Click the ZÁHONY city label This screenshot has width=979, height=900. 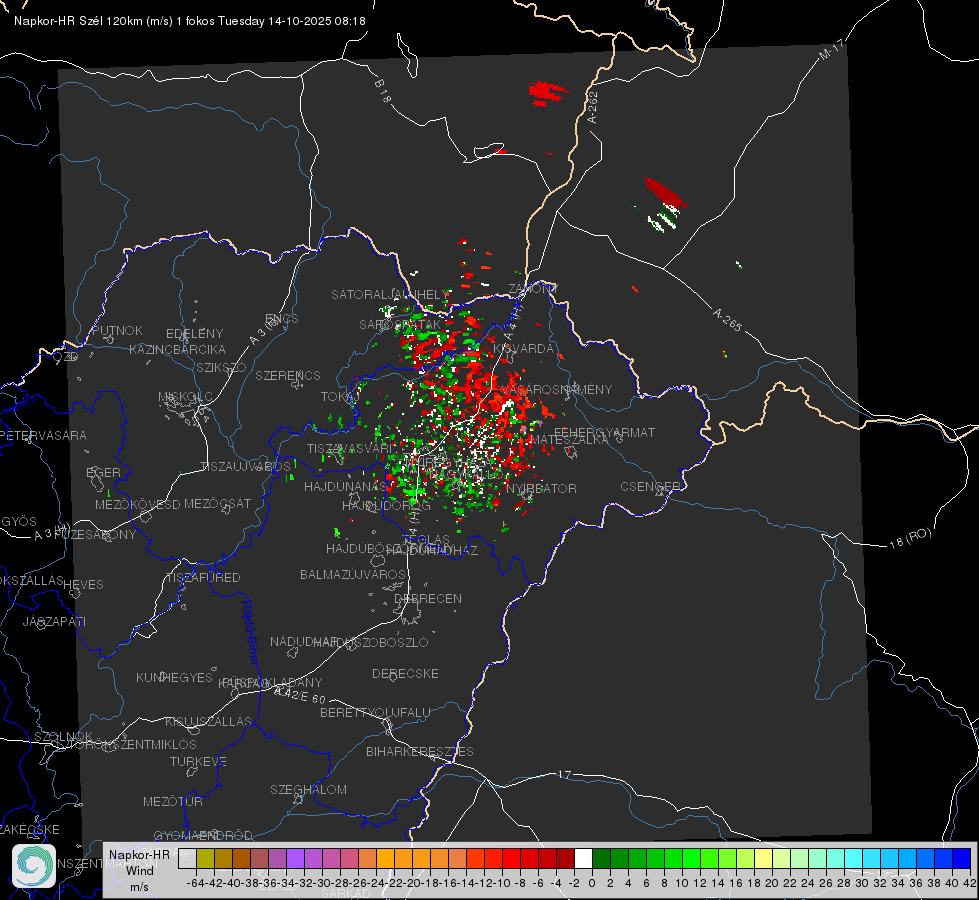tap(533, 289)
